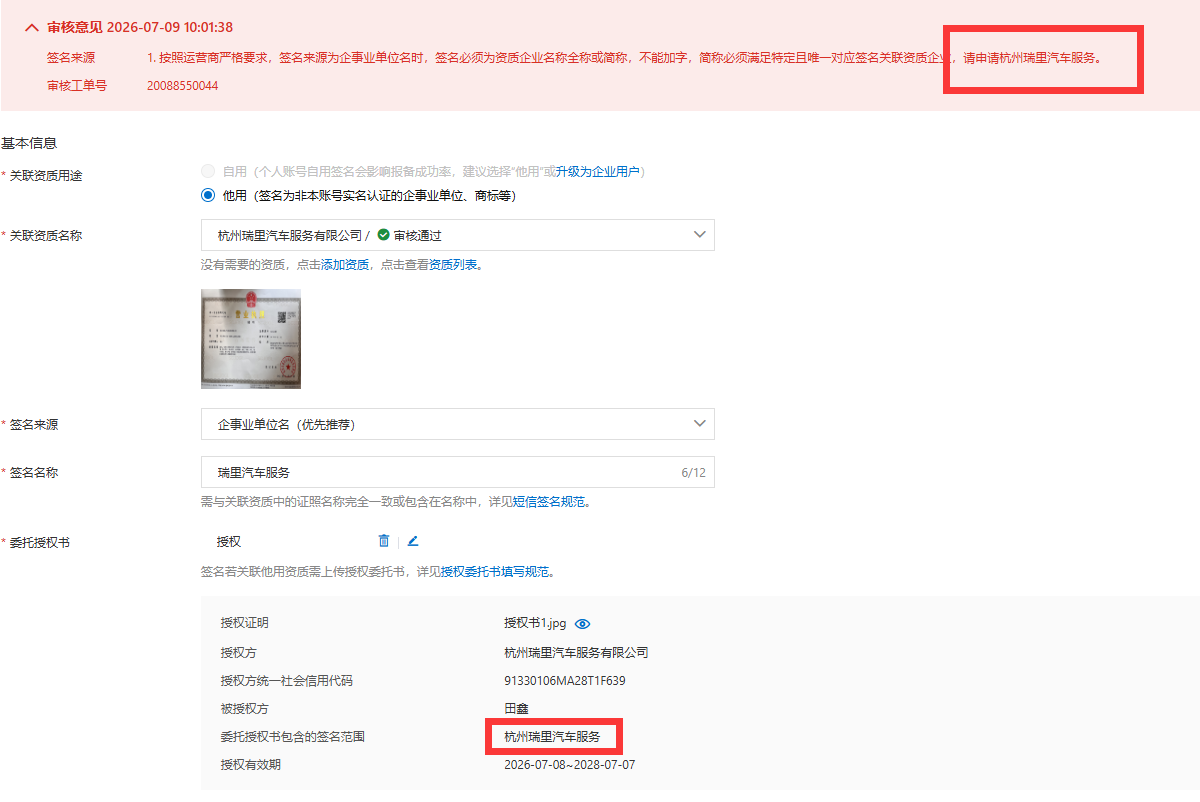Click the green 审核通过 check icon
Image resolution: width=1200 pixels, height=802 pixels.
[x=384, y=235]
